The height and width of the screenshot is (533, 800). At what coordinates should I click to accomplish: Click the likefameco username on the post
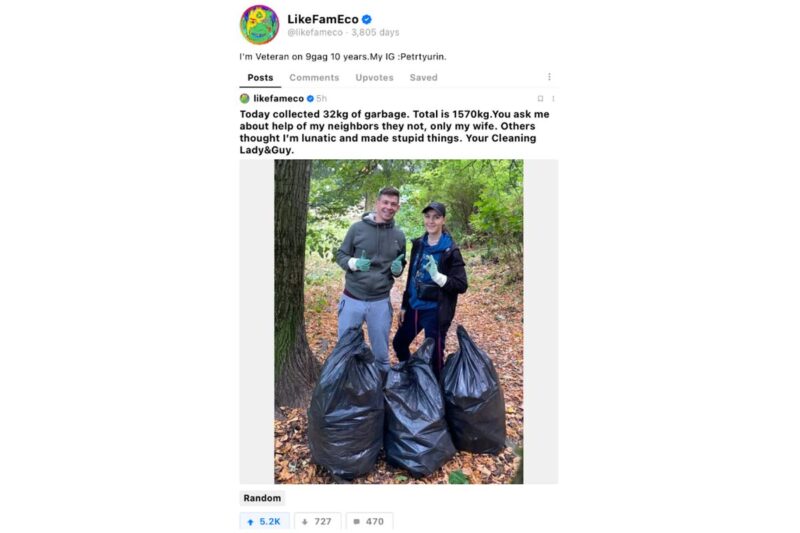tap(279, 98)
